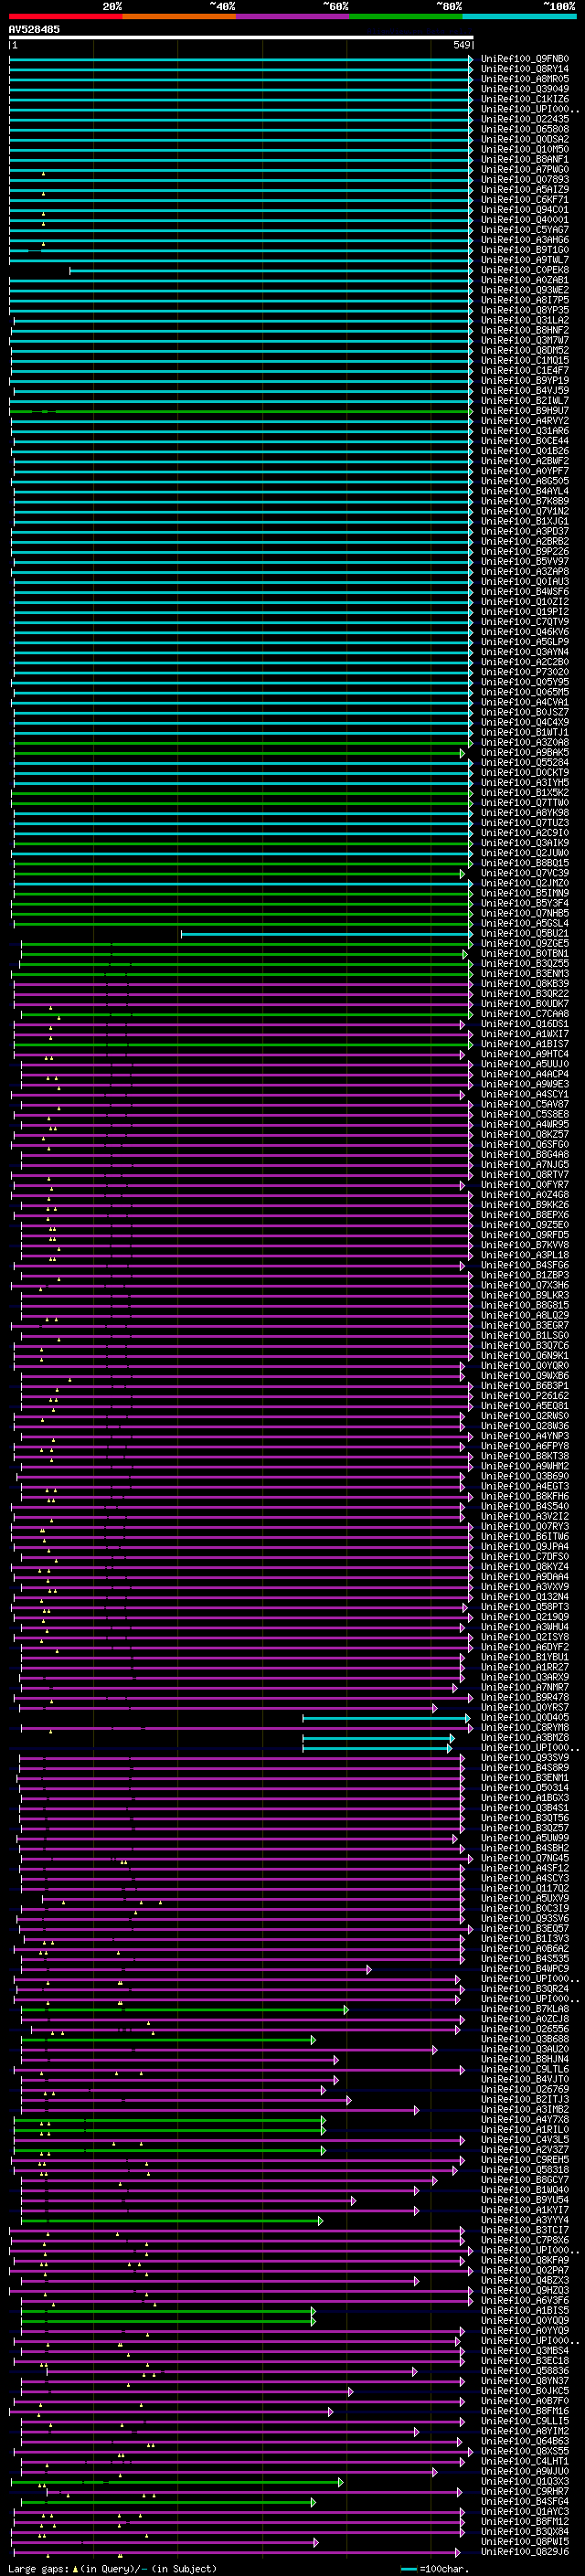Image resolution: width=585 pixels, height=2576 pixels.
Task: Select the UniRef100_Q5BU21 label
Action: pyautogui.click(x=525, y=934)
